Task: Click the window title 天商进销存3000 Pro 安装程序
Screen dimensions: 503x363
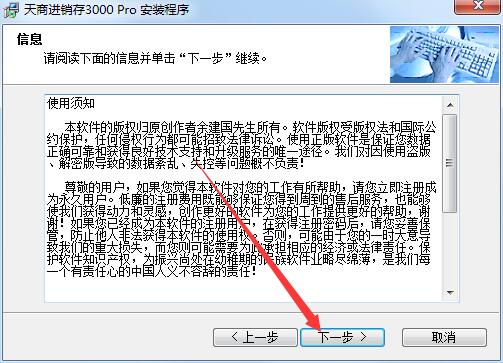Action: pyautogui.click(x=106, y=9)
